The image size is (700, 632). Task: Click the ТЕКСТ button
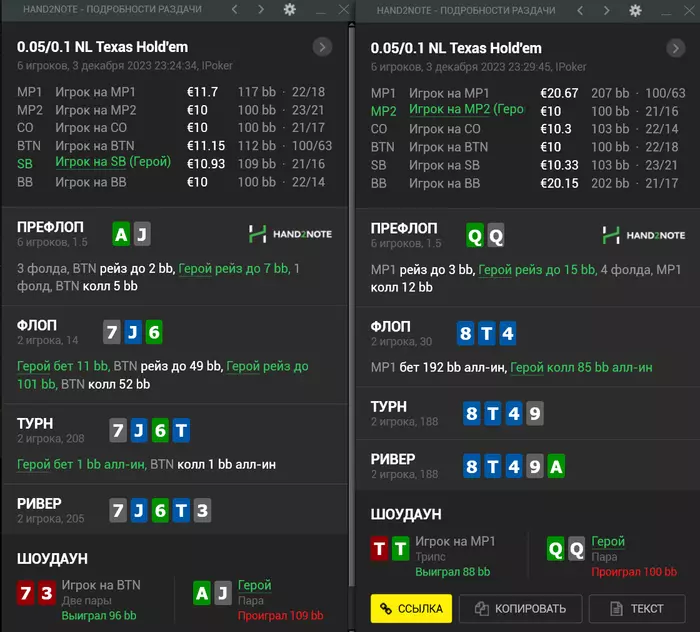coord(637,608)
